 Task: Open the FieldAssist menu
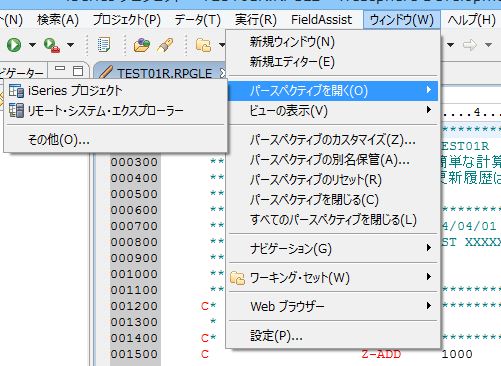tap(321, 20)
